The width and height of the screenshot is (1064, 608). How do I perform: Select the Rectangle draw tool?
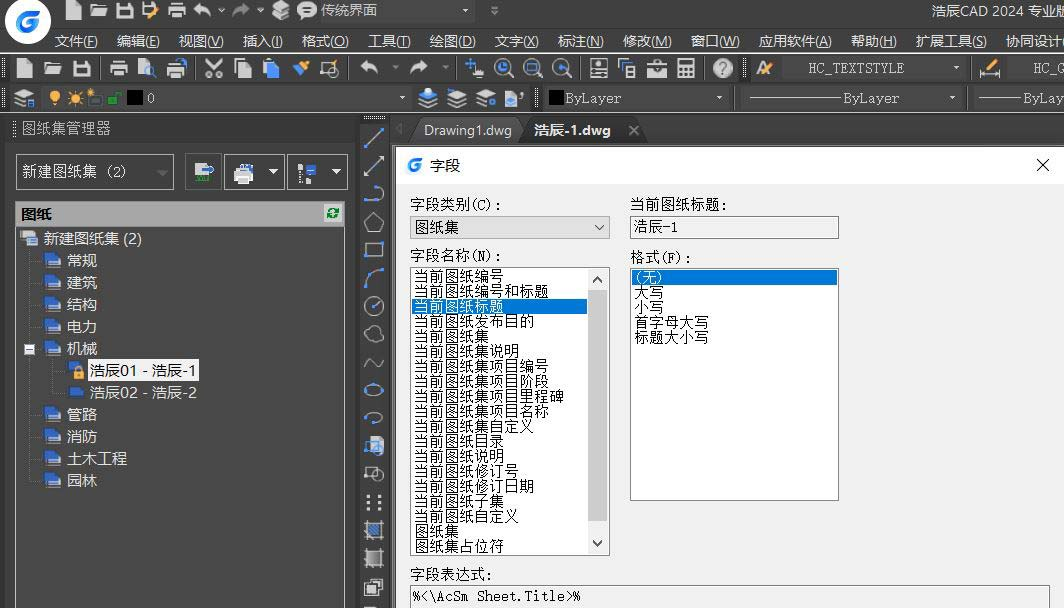374,250
